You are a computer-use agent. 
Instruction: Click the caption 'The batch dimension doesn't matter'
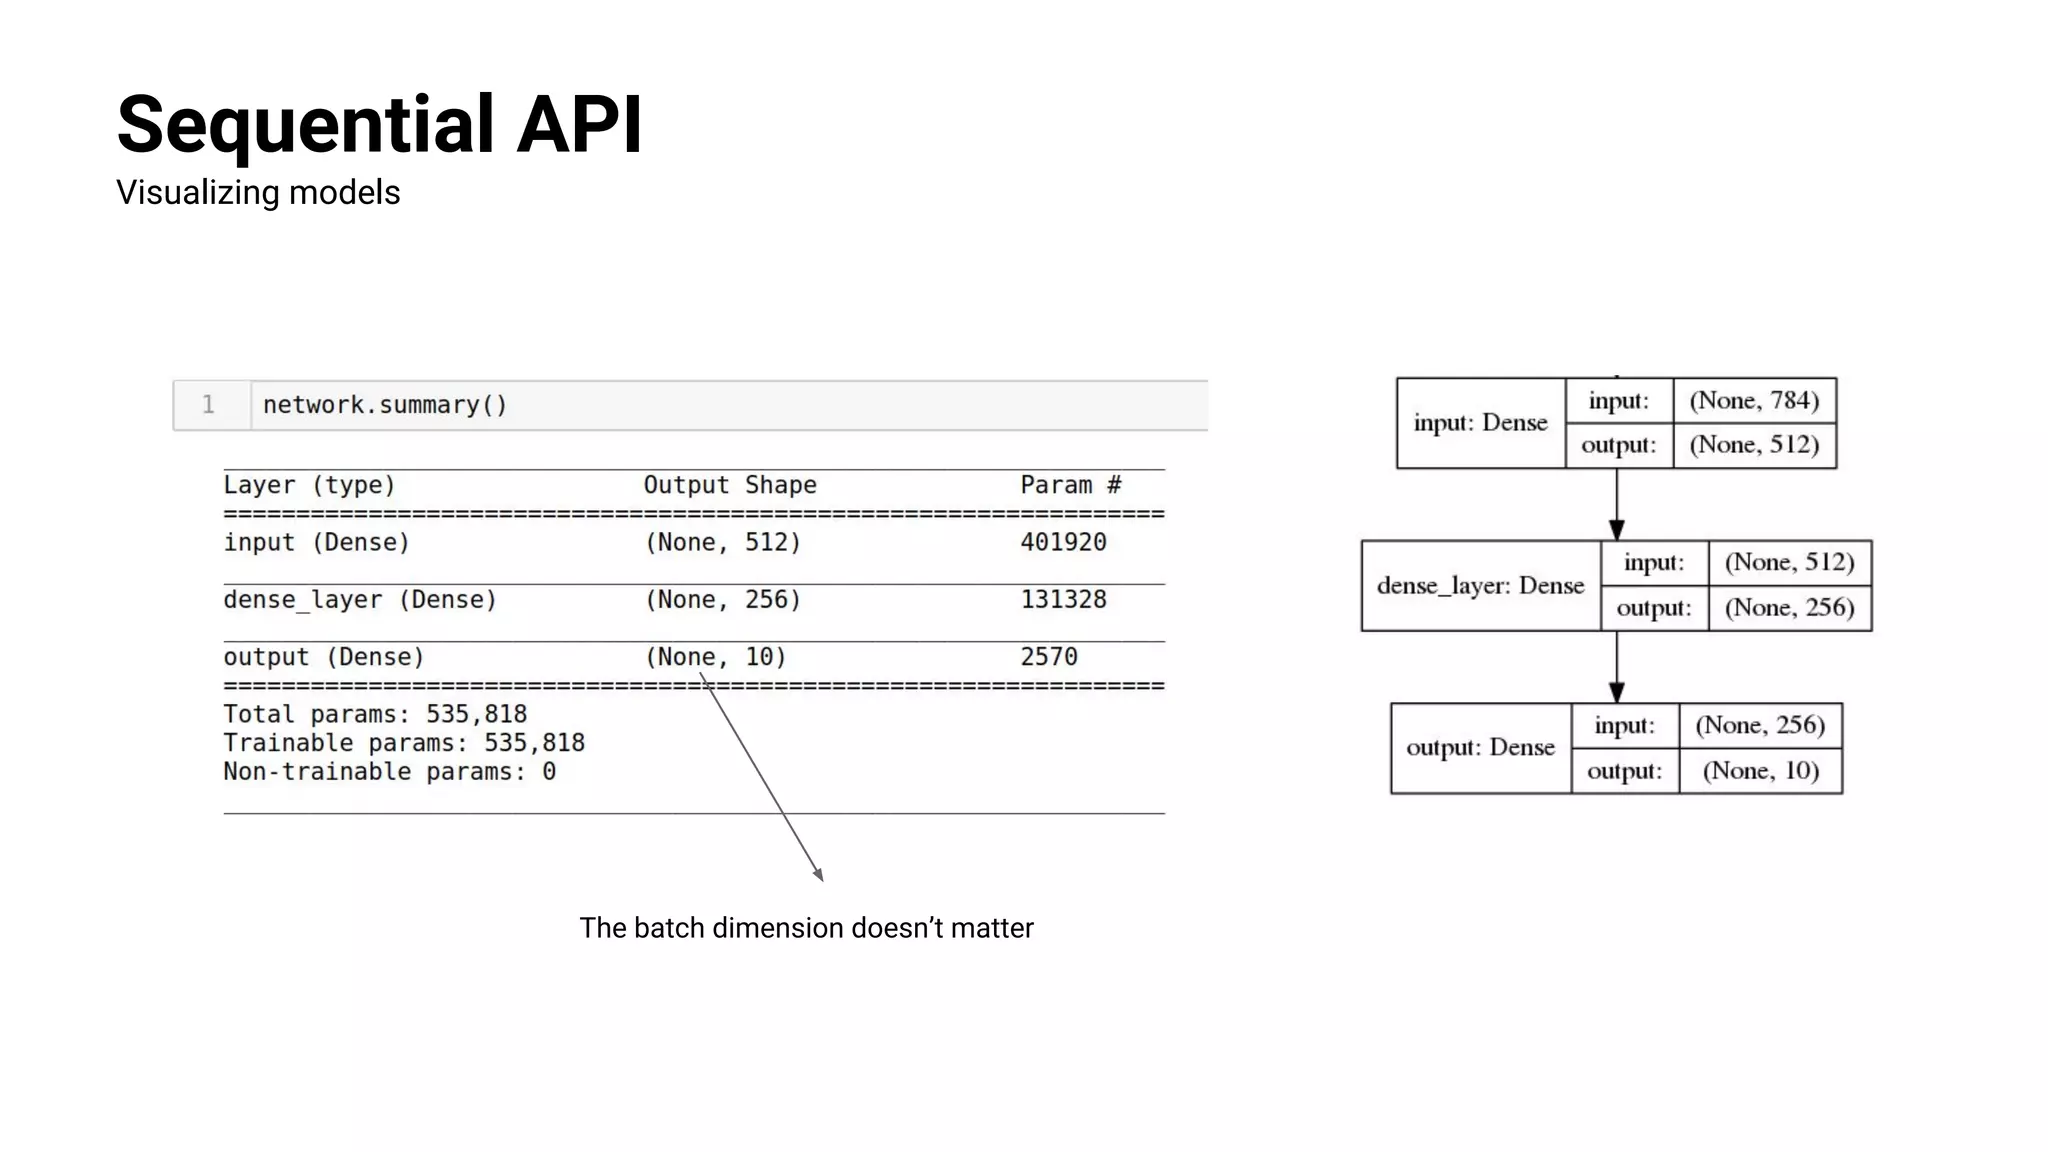coord(806,928)
